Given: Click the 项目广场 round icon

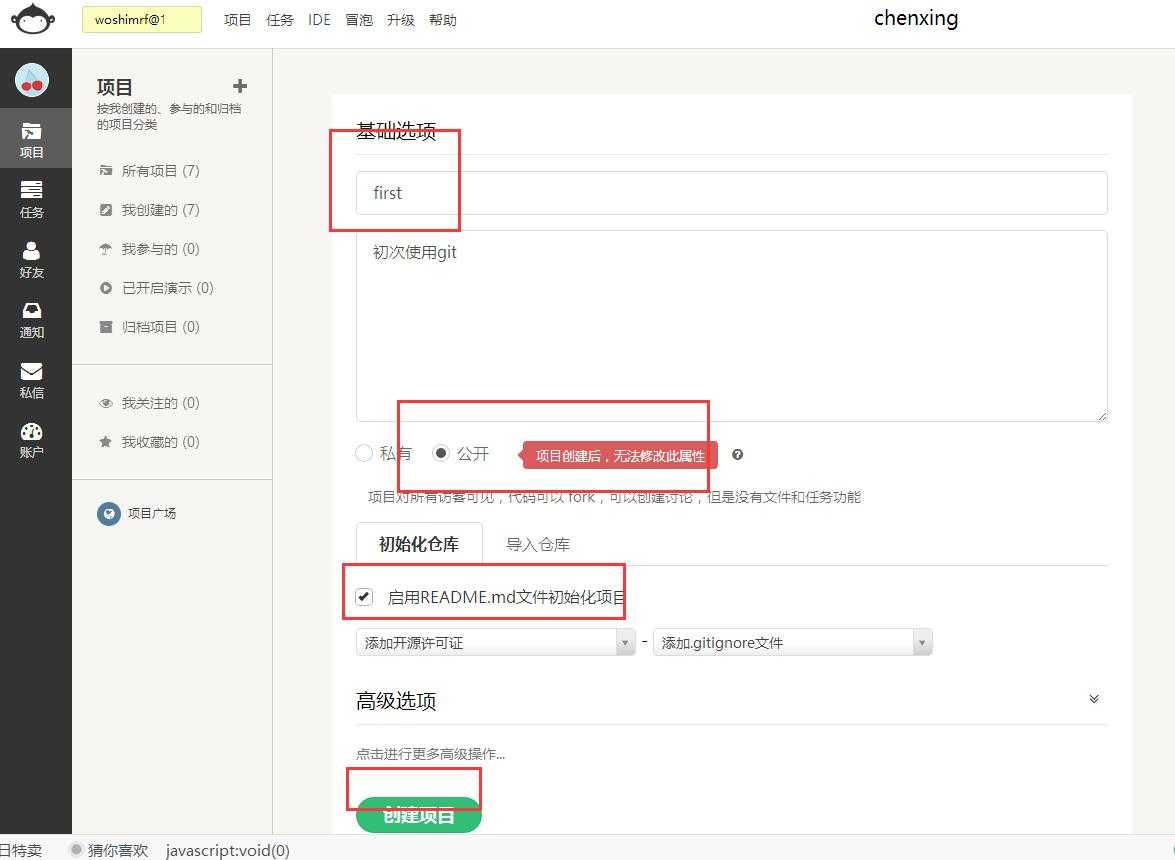Looking at the screenshot, I should coord(109,513).
